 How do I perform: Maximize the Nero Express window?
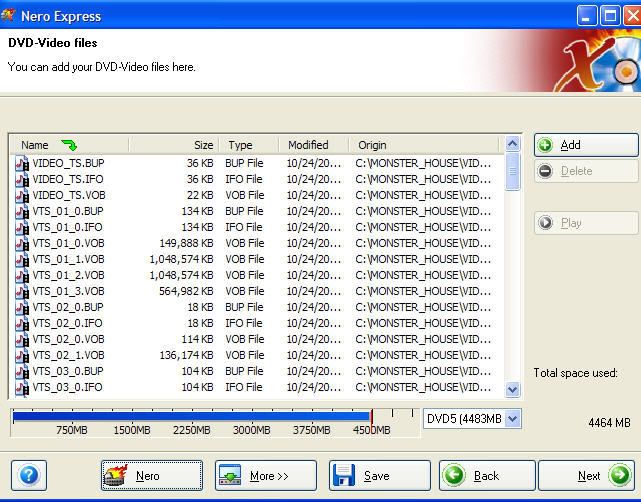(610, 16)
